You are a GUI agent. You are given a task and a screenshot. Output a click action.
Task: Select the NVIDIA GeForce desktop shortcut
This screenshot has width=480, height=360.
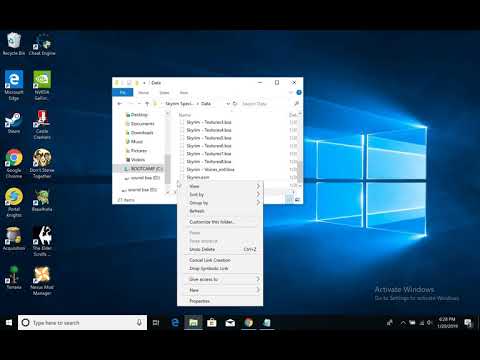(42, 85)
